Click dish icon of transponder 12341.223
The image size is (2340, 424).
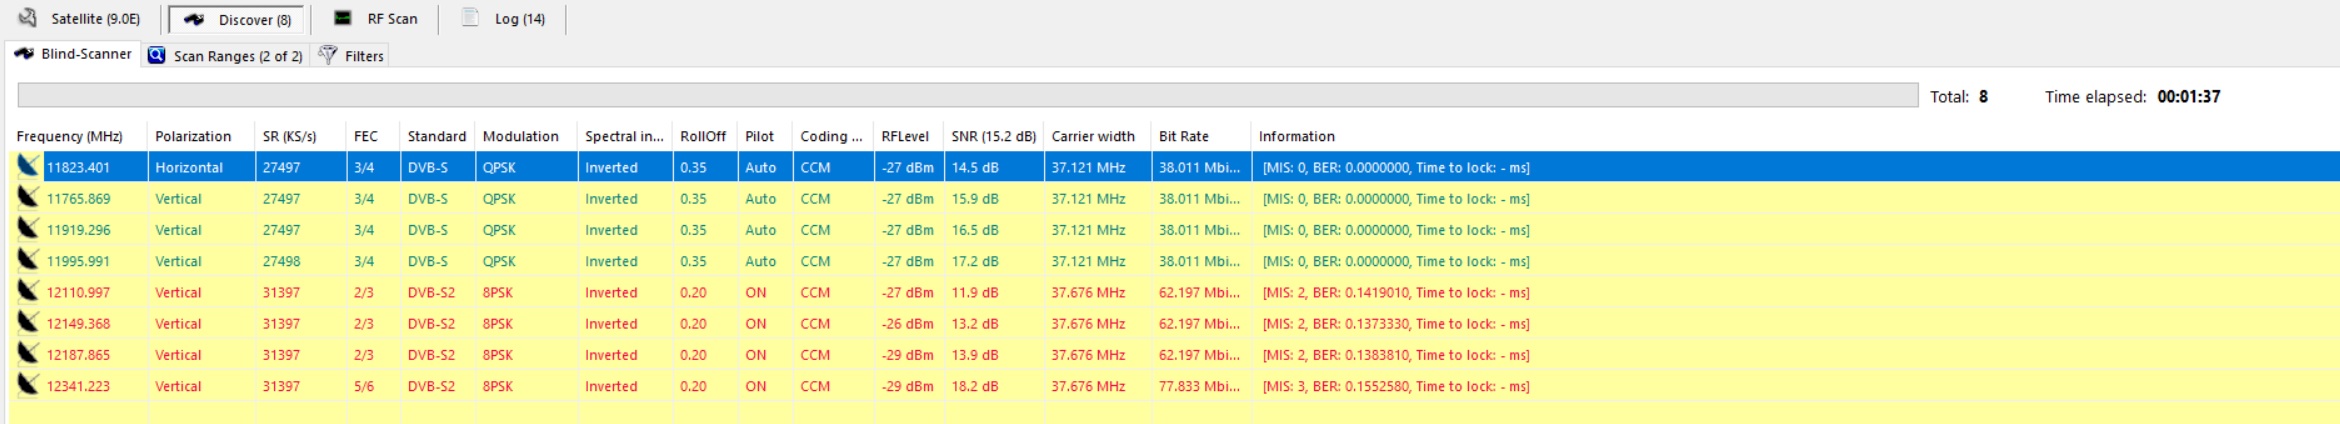28,384
